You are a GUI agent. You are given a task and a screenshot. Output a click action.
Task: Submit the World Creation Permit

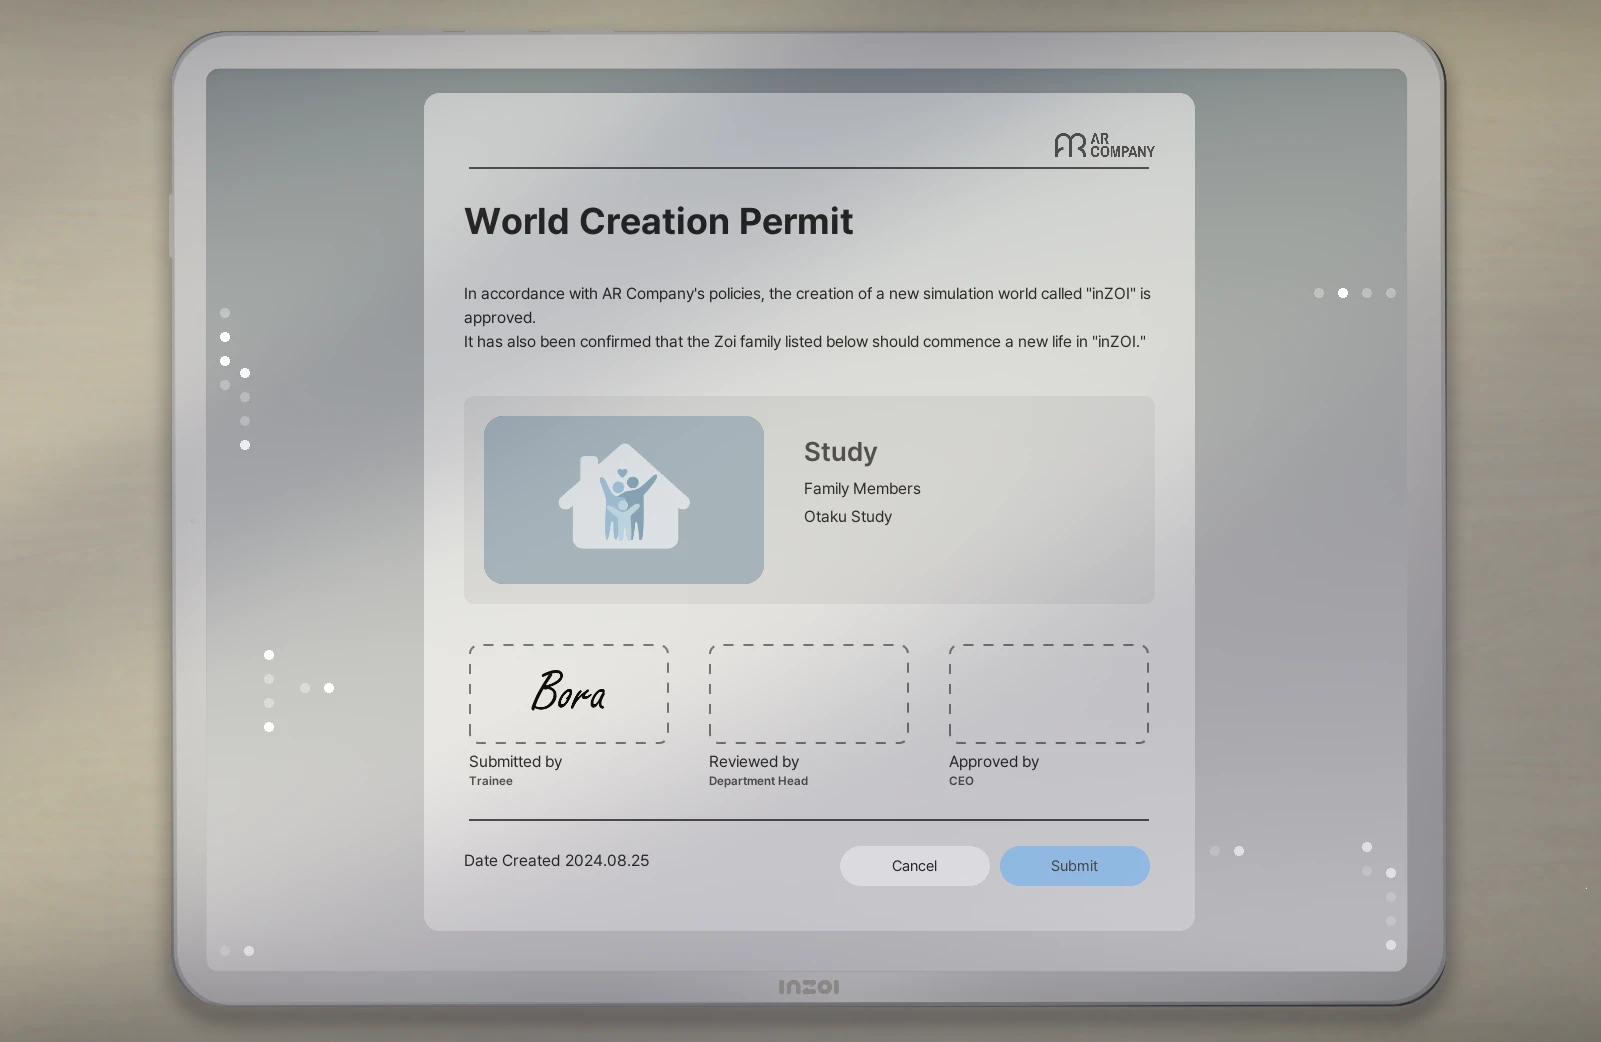[x=1074, y=866]
